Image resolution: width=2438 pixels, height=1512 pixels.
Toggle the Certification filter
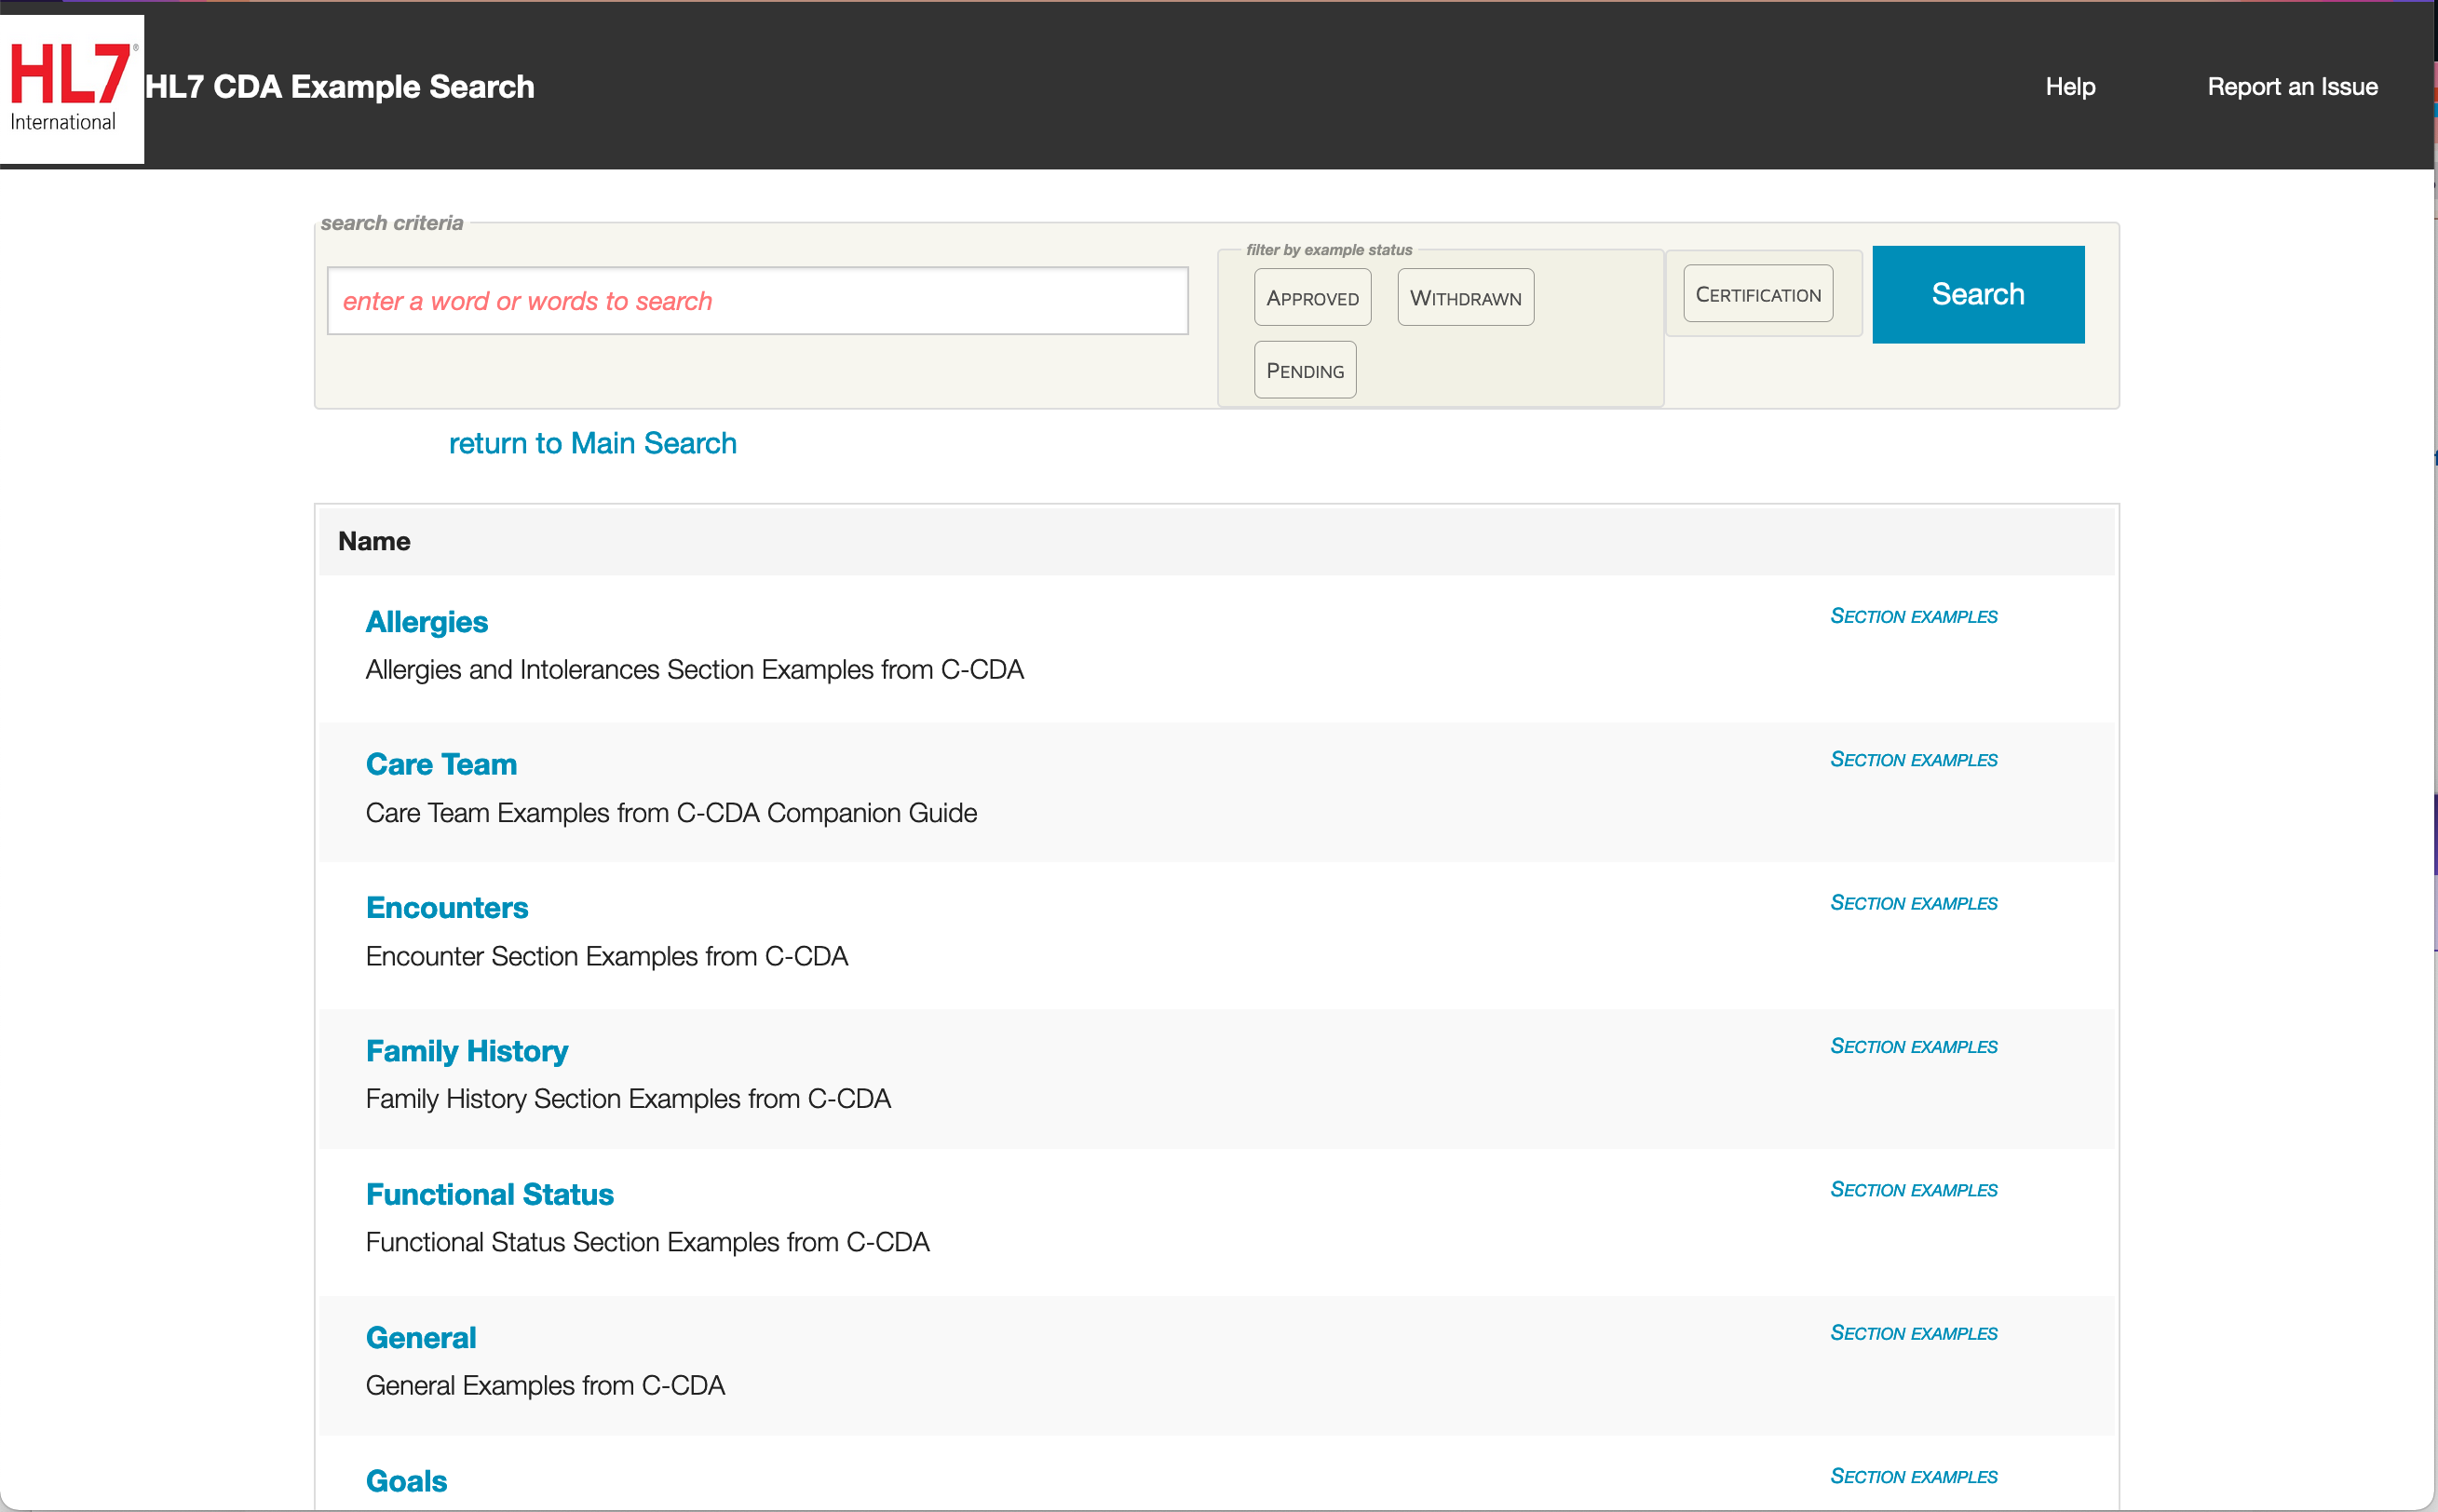click(x=1758, y=294)
